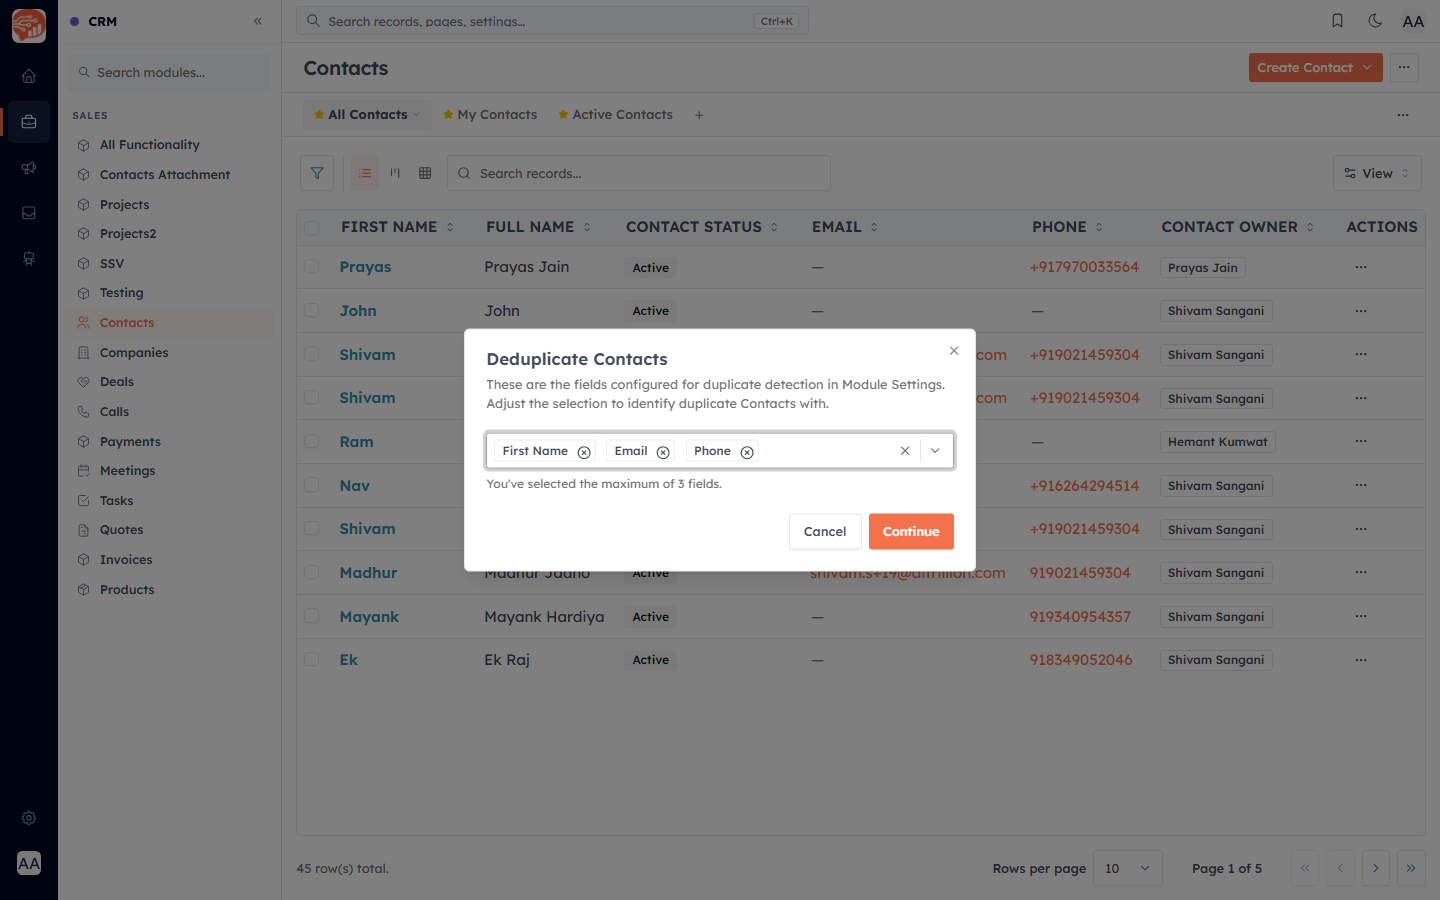
Task: Open Companies in sidebar
Action: pyautogui.click(x=134, y=352)
